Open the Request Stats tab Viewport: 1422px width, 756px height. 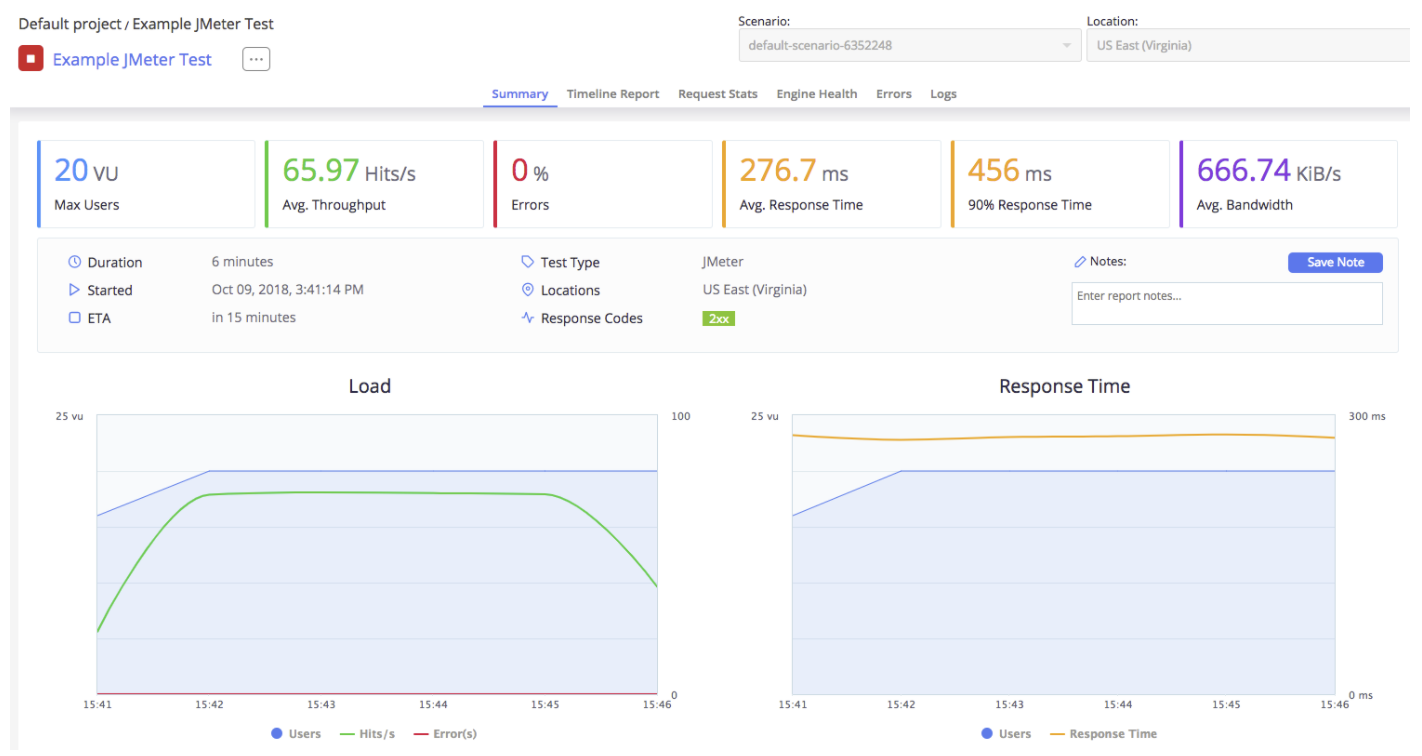coord(718,94)
